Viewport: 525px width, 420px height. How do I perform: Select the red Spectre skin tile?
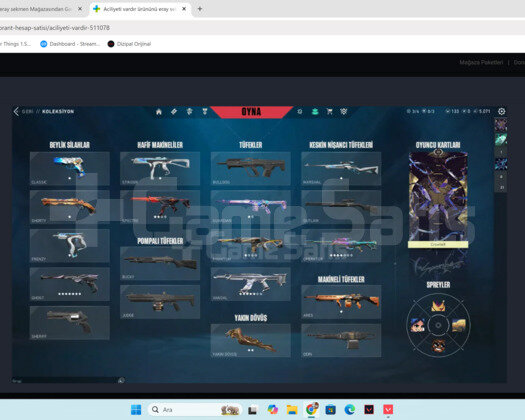(160, 207)
